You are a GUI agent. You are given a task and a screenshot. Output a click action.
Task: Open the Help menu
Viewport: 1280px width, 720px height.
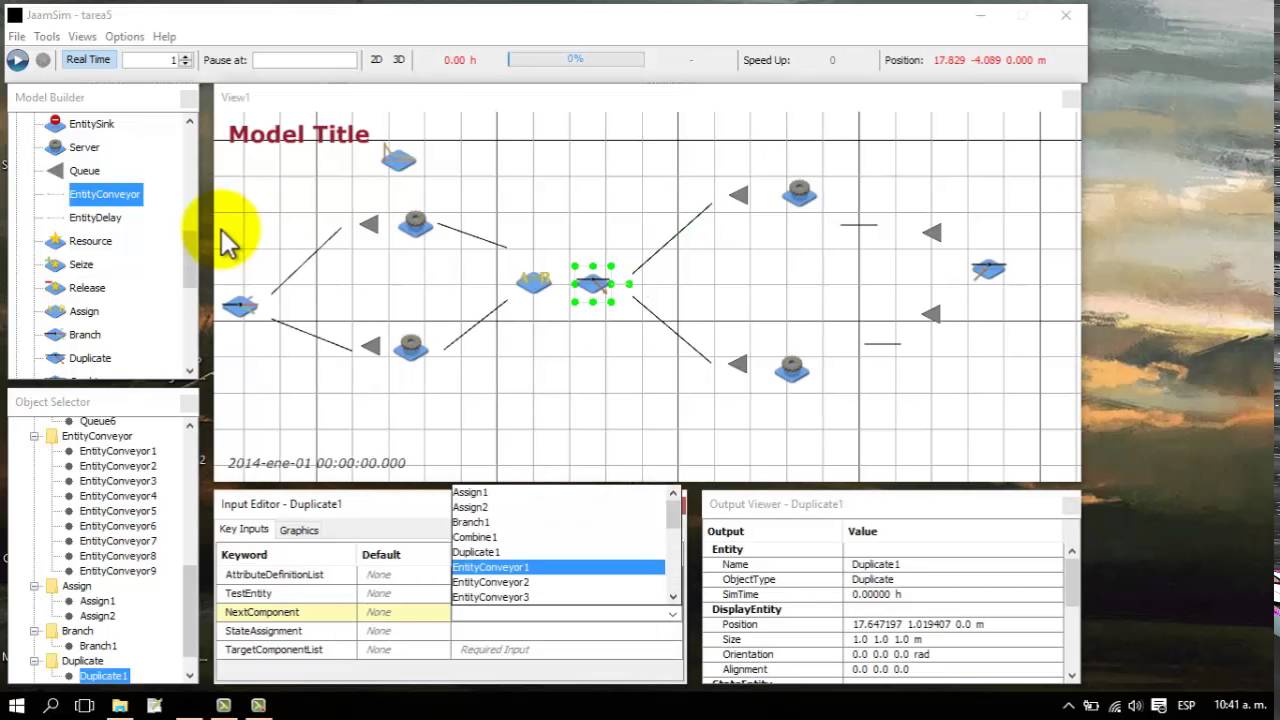click(165, 37)
